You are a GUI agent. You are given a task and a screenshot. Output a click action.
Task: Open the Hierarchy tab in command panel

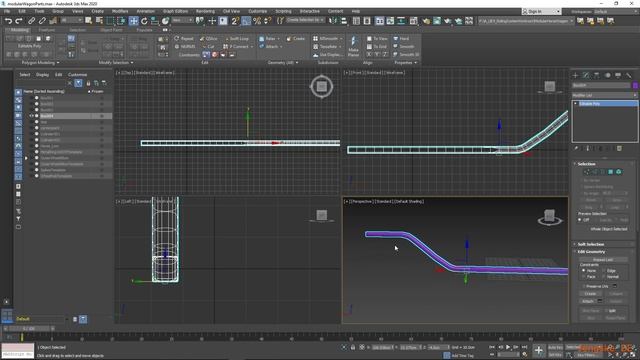597,75
